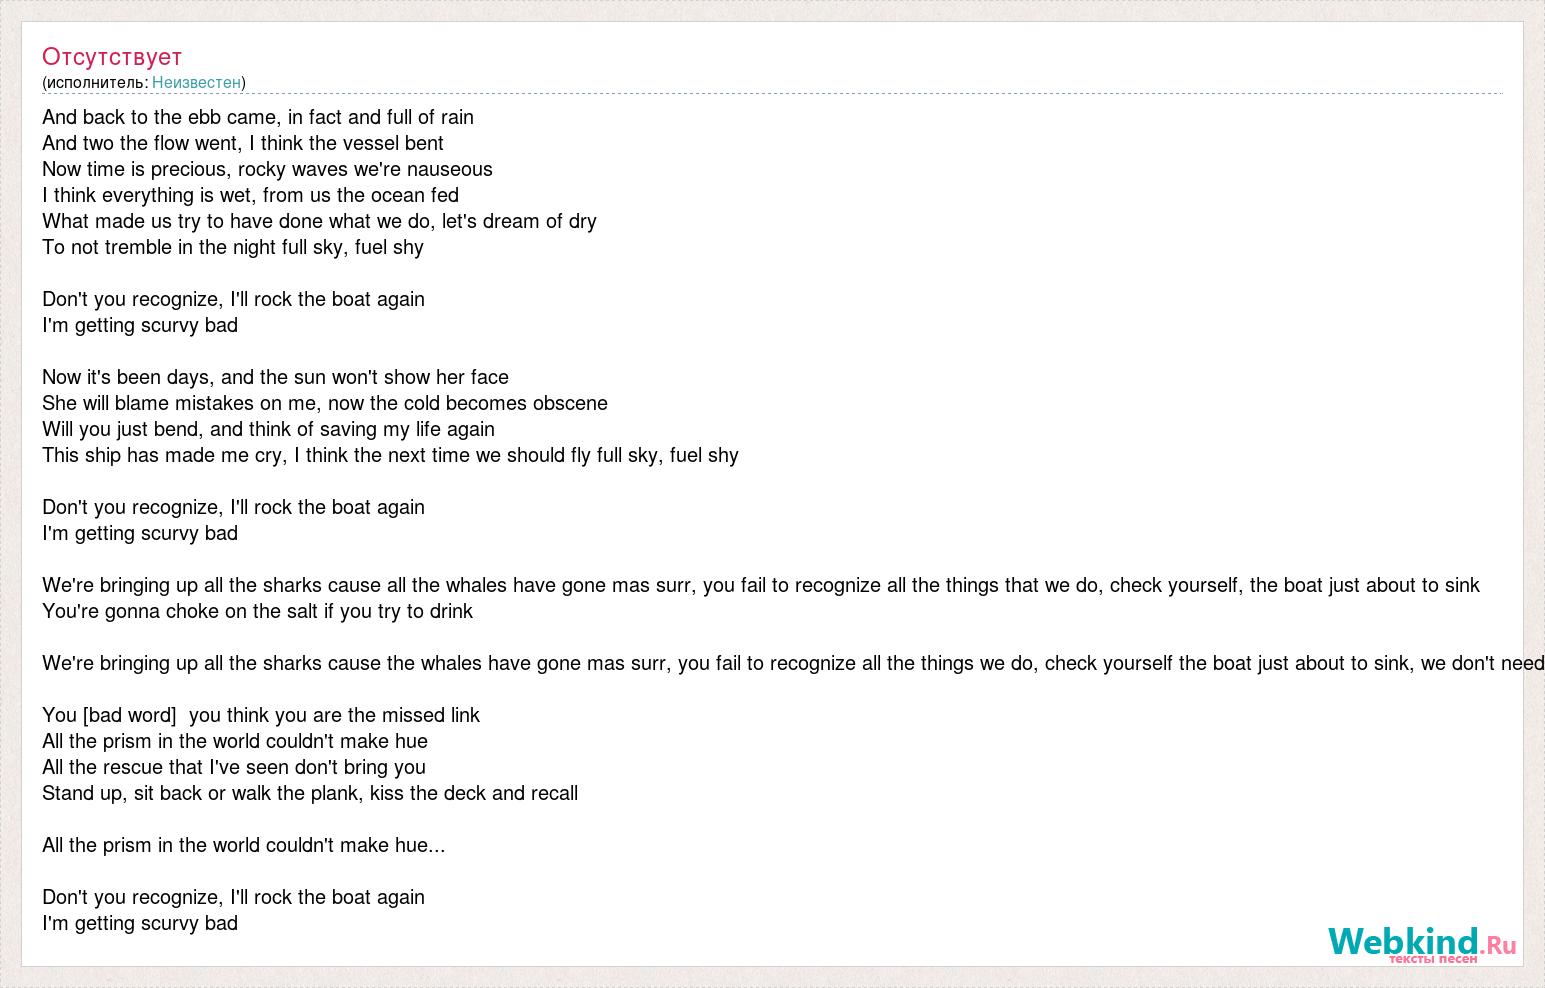Image resolution: width=1545 pixels, height=988 pixels.
Task: Click the line Now it's been days
Action: pyautogui.click(x=275, y=377)
